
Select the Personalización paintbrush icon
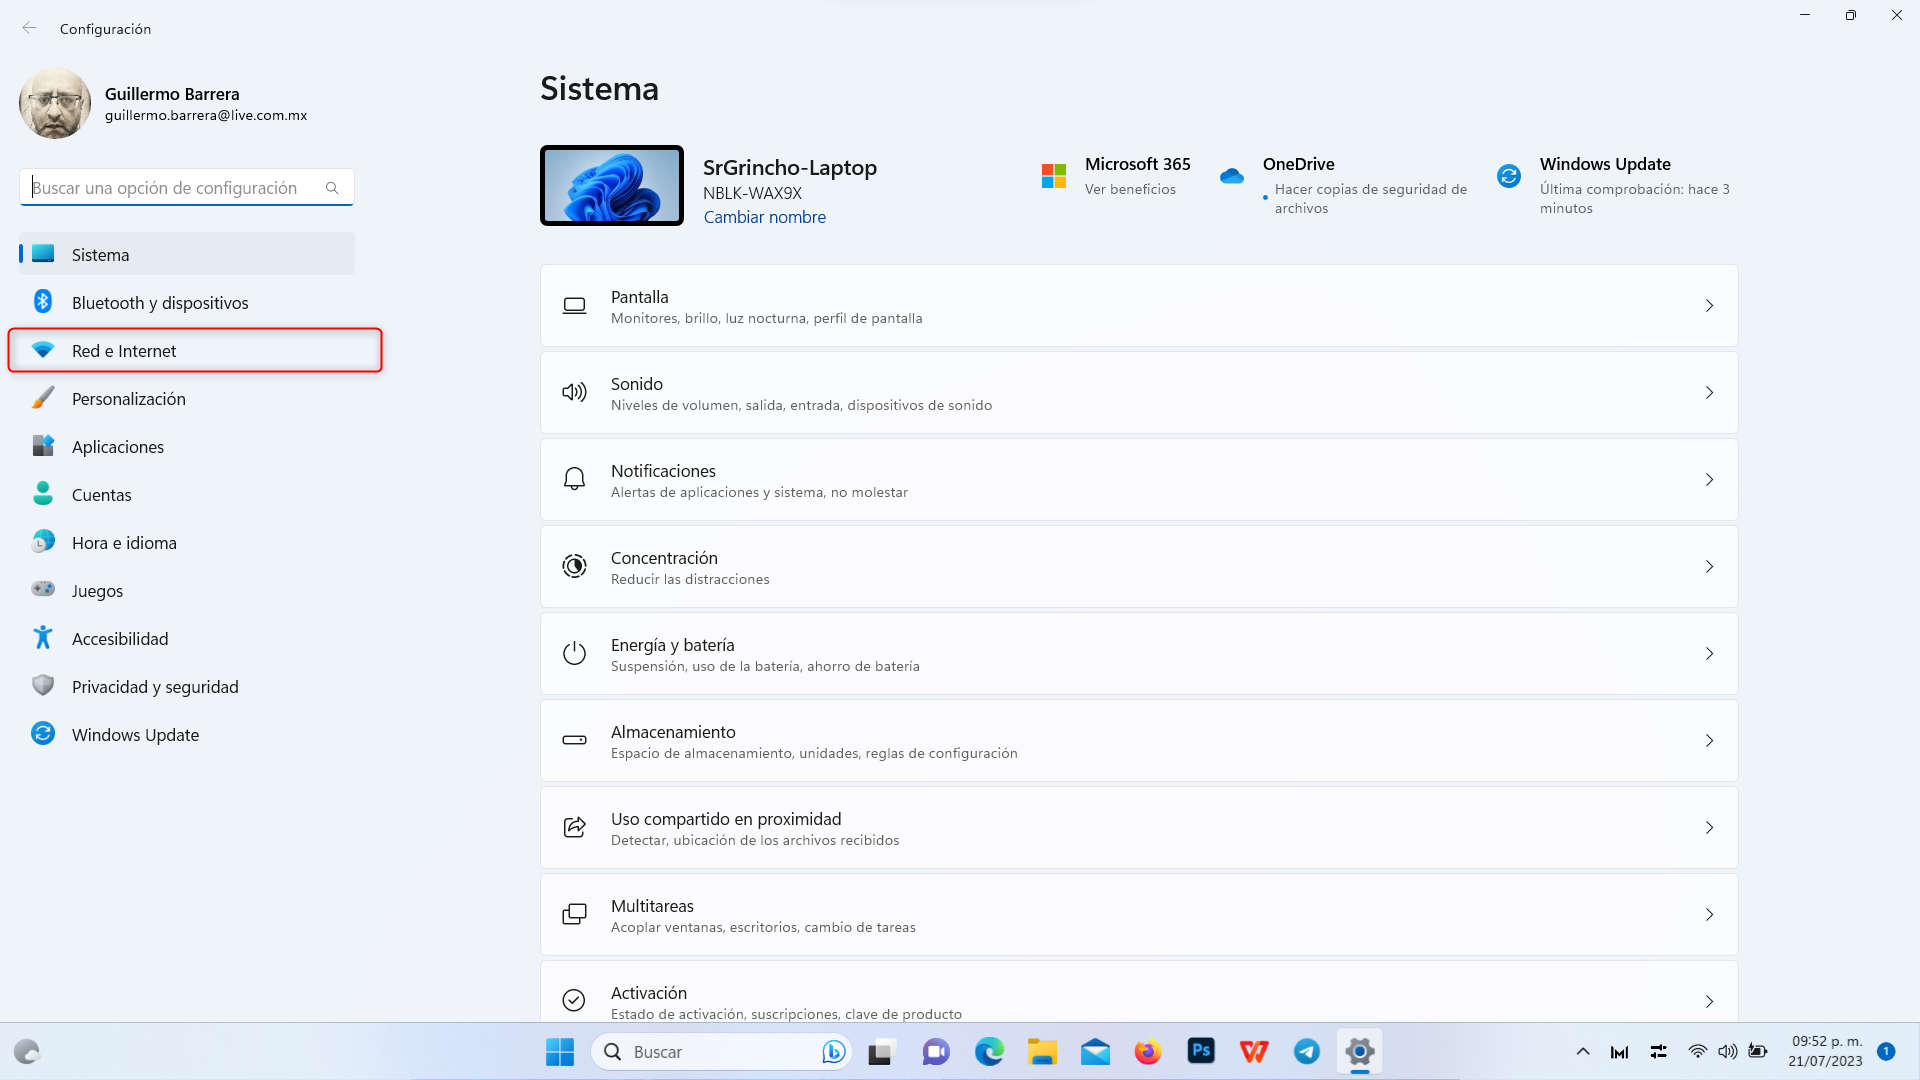coord(43,398)
